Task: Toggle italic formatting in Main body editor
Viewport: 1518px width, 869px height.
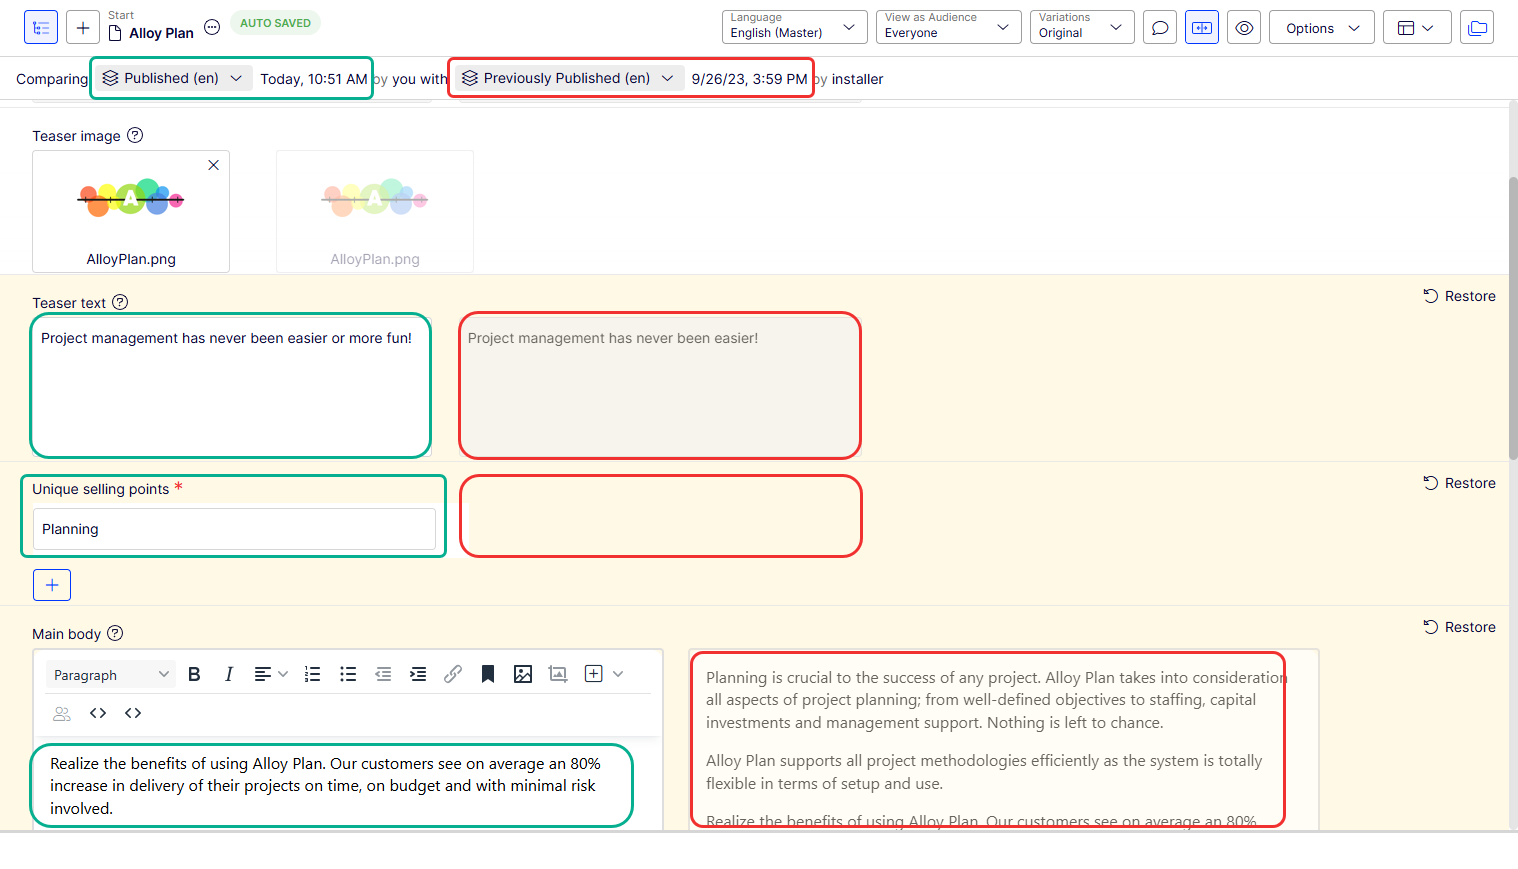Action: click(229, 675)
